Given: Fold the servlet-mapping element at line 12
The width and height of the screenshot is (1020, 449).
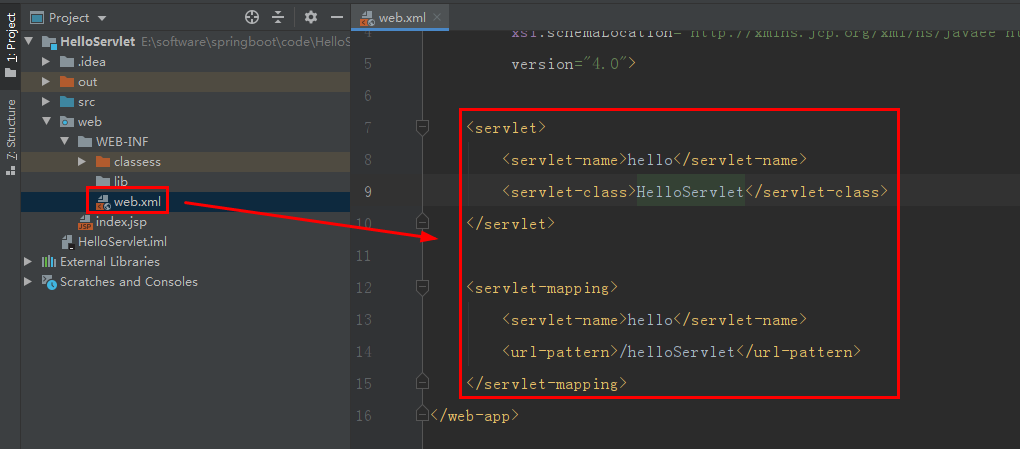Looking at the screenshot, I should coord(422,288).
